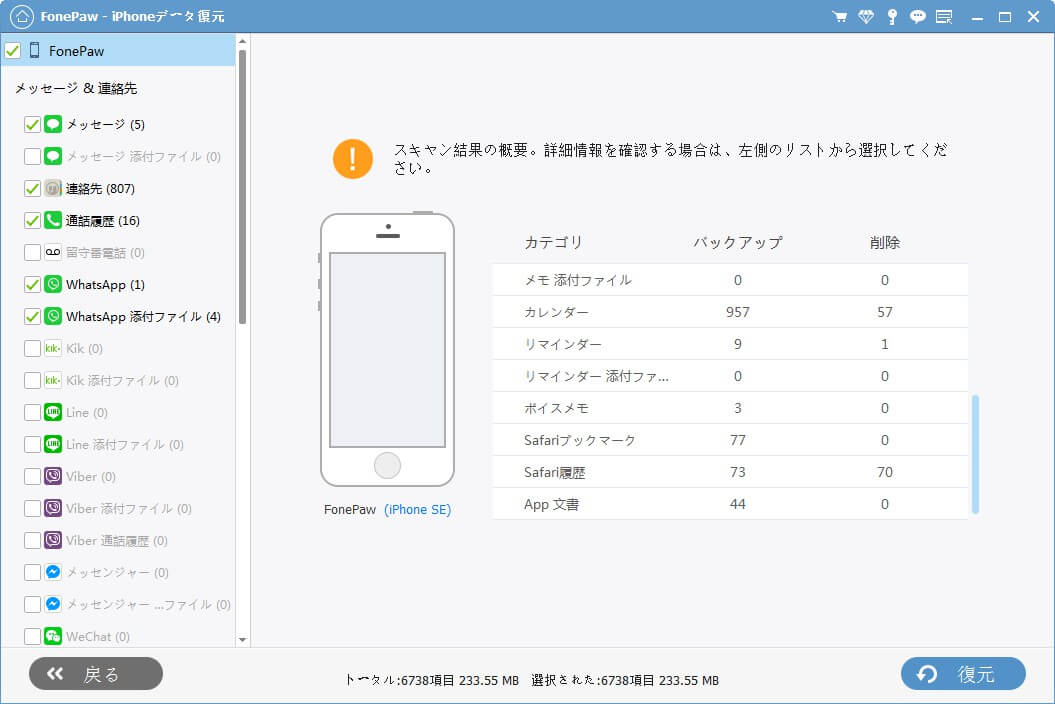Image resolution: width=1055 pixels, height=704 pixels.
Task: Click the Safariブックマーク table row
Action: (x=730, y=440)
